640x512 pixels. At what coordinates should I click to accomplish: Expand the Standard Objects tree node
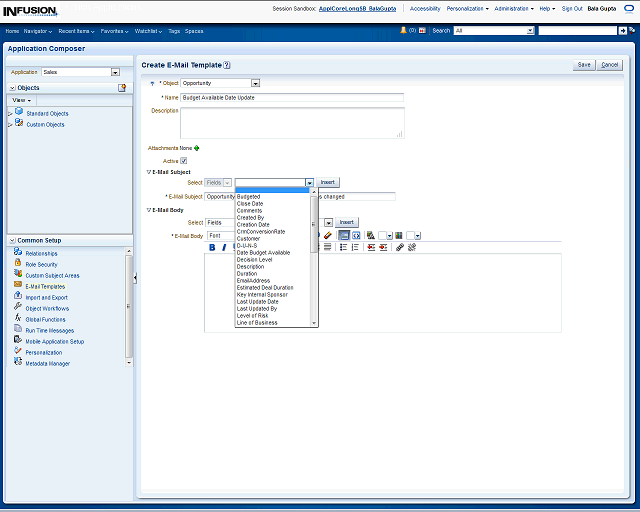[10, 114]
